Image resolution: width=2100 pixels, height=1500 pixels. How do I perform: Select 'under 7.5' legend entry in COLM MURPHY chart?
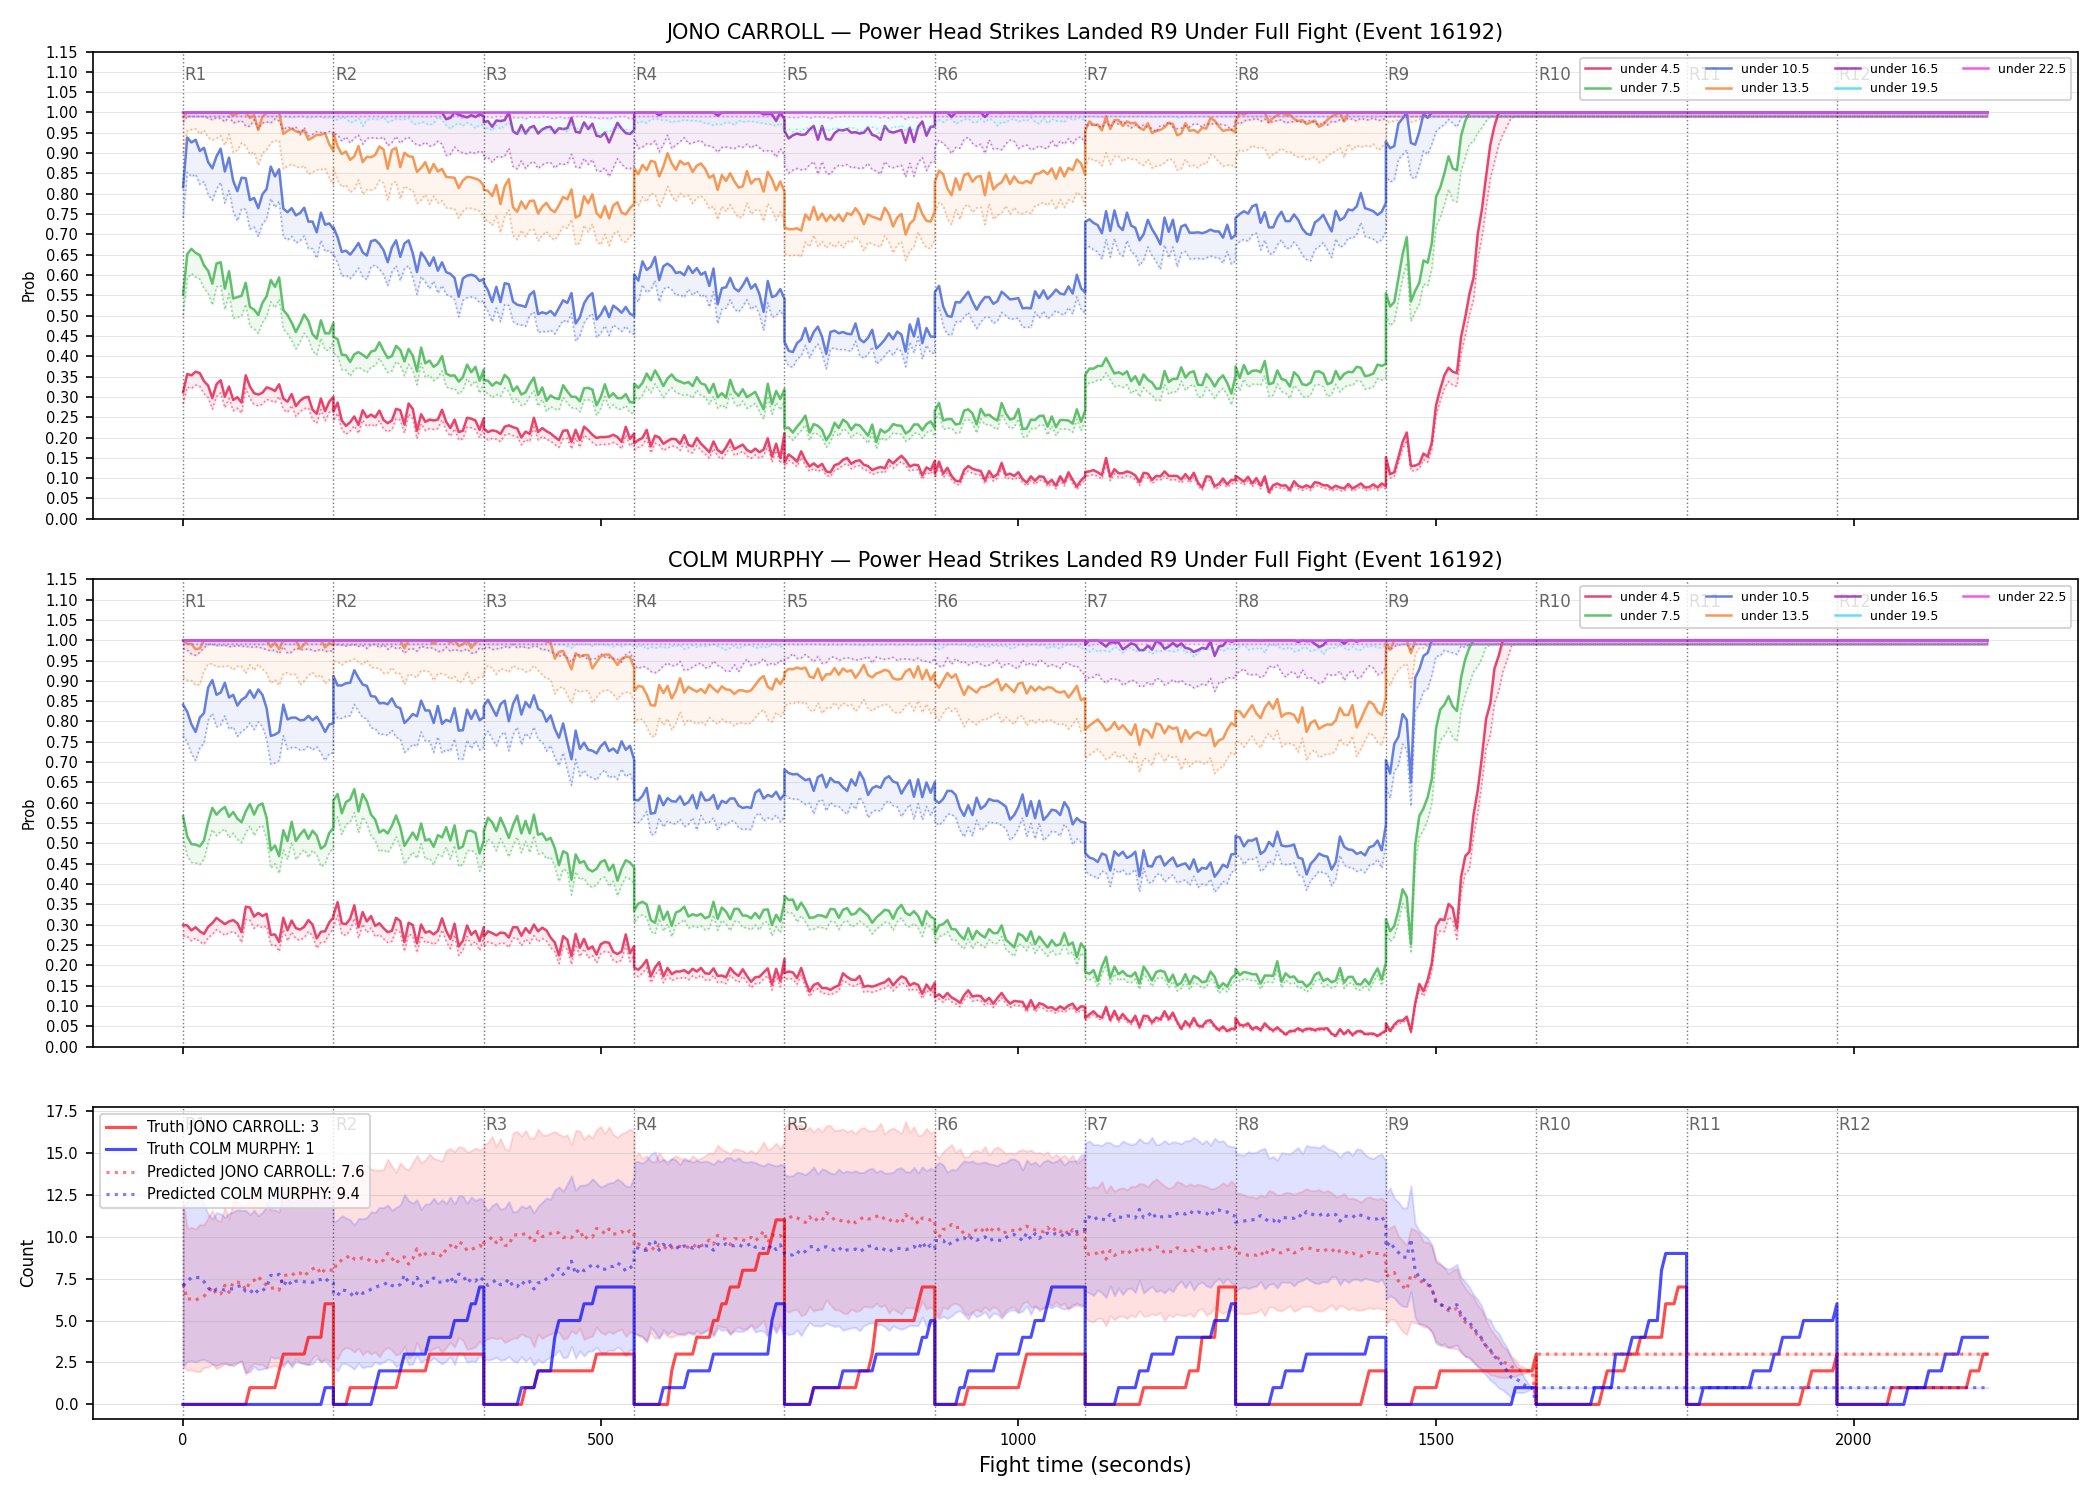1633,616
